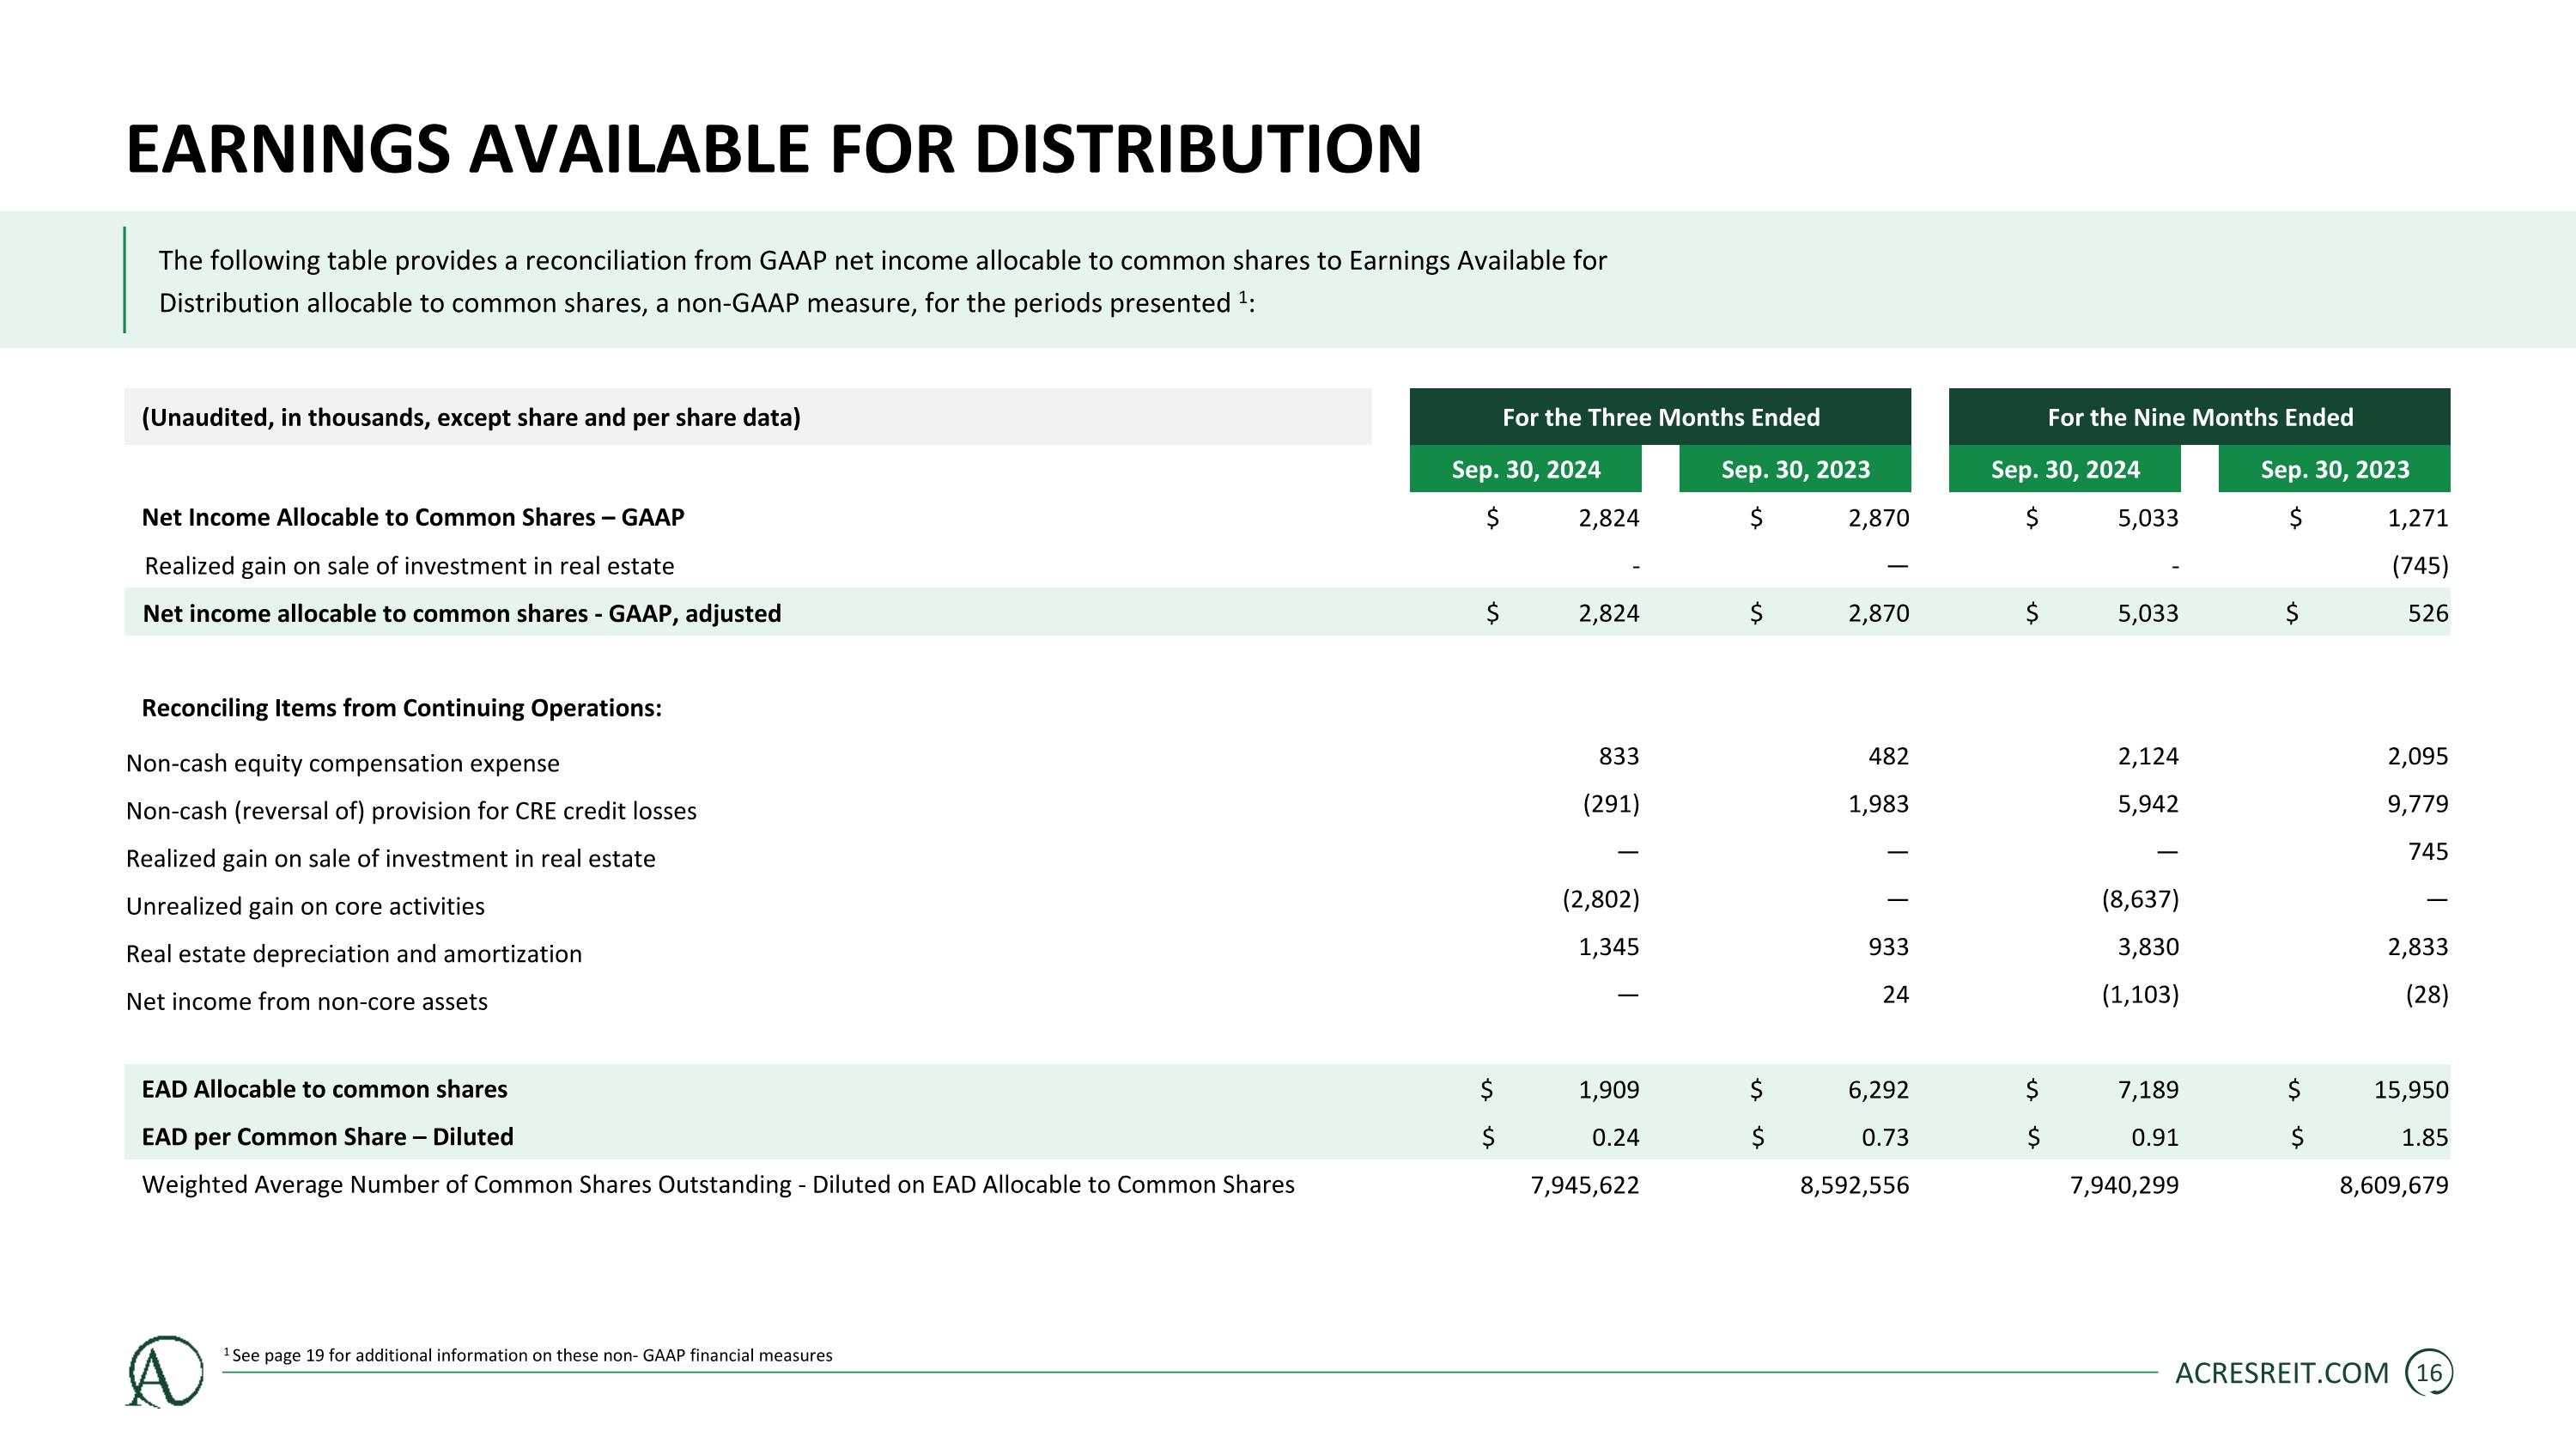Click the Reconciling Items from Continuing Operations heading

(x=401, y=708)
